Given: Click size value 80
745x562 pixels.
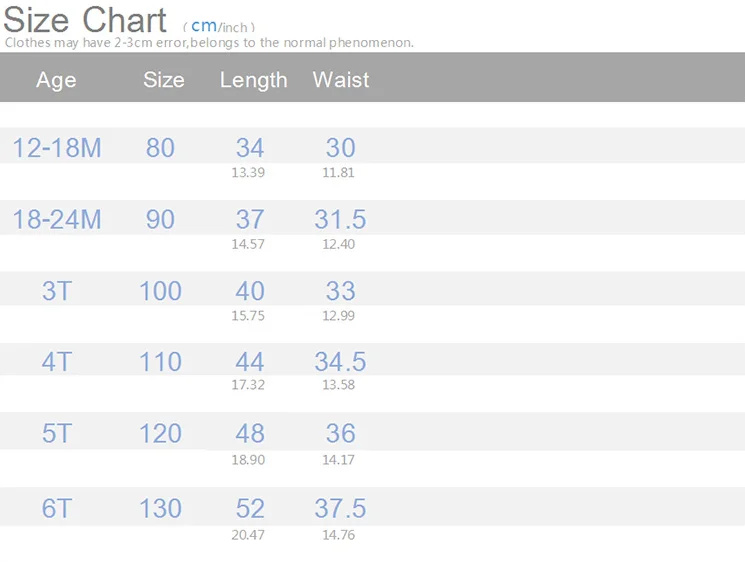Looking at the screenshot, I should click(160, 148).
